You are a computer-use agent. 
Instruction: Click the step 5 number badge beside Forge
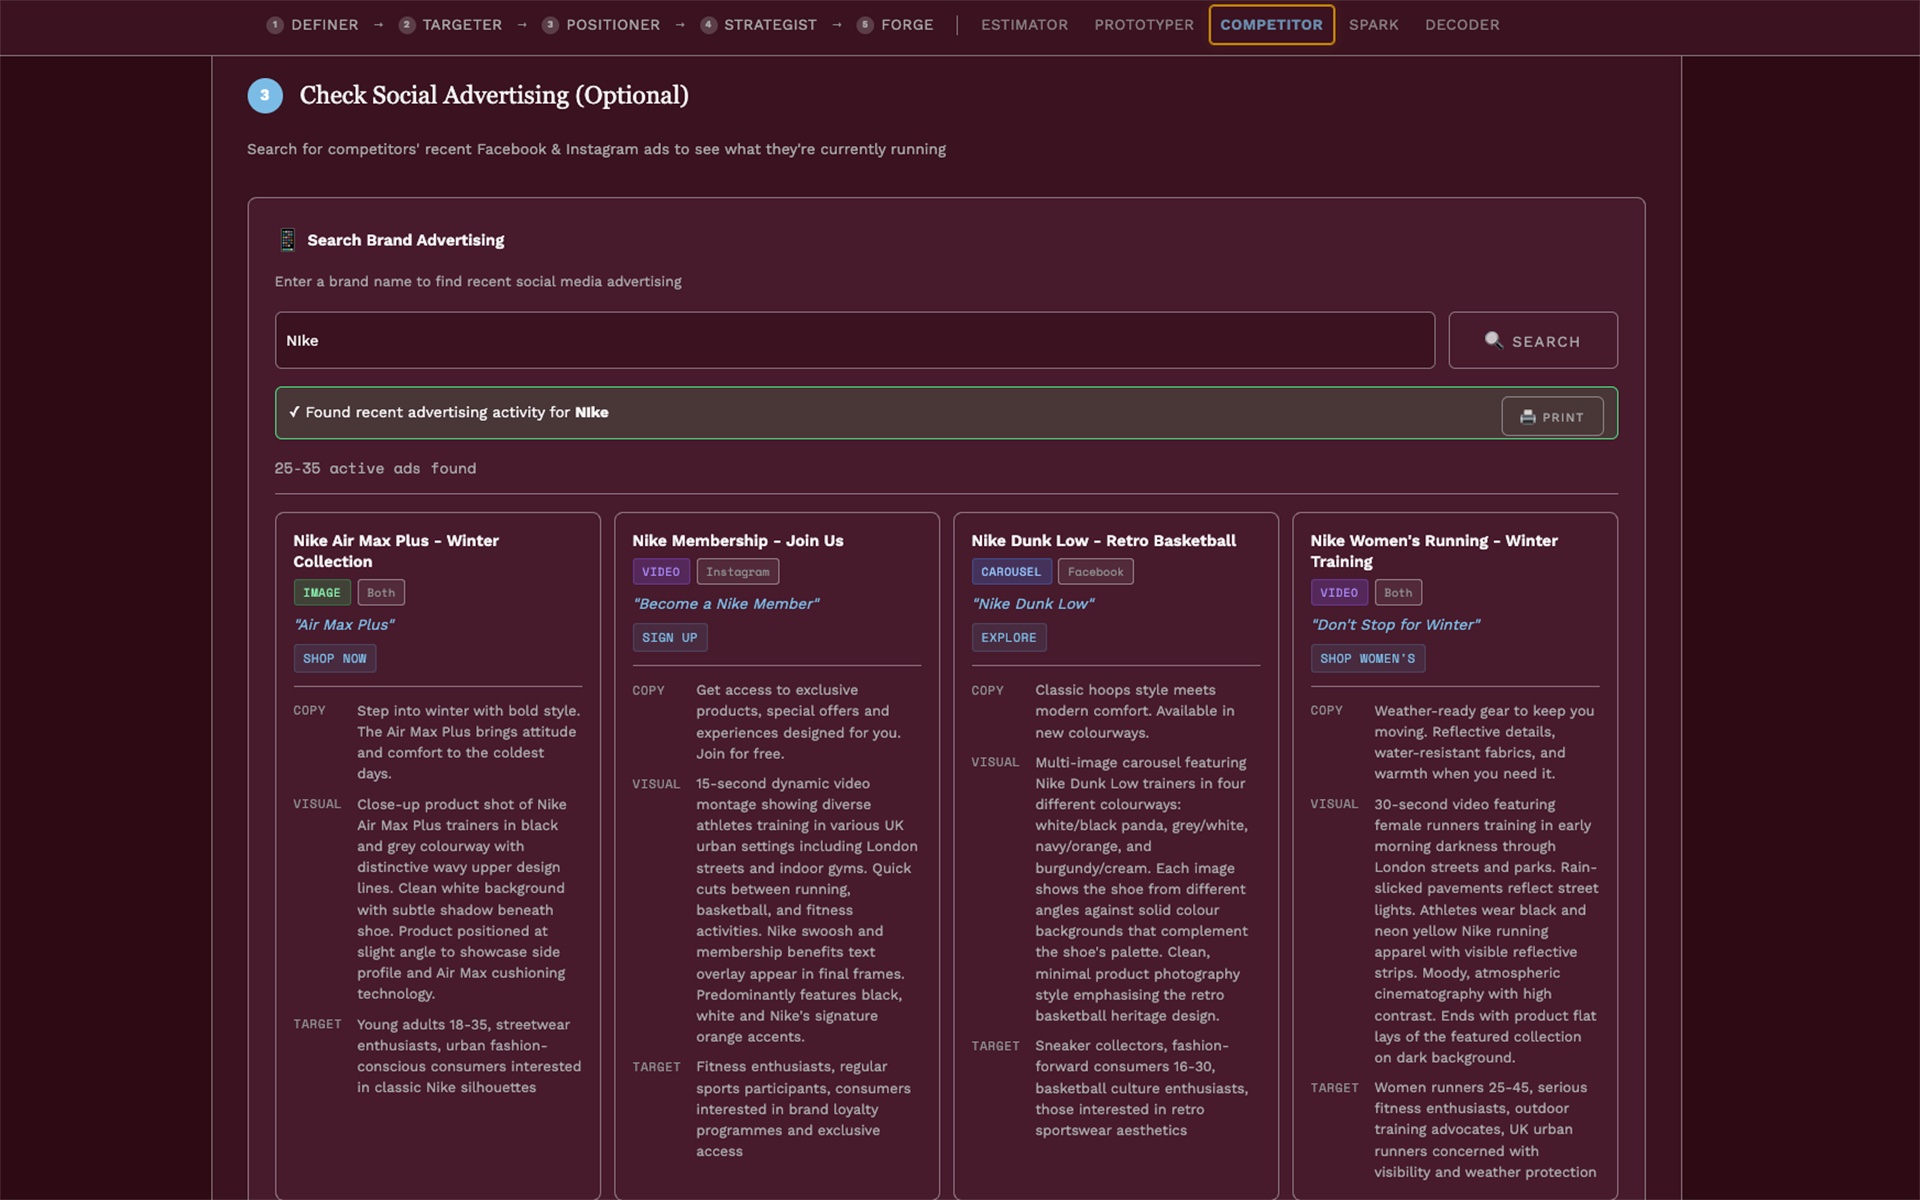pyautogui.click(x=865, y=25)
